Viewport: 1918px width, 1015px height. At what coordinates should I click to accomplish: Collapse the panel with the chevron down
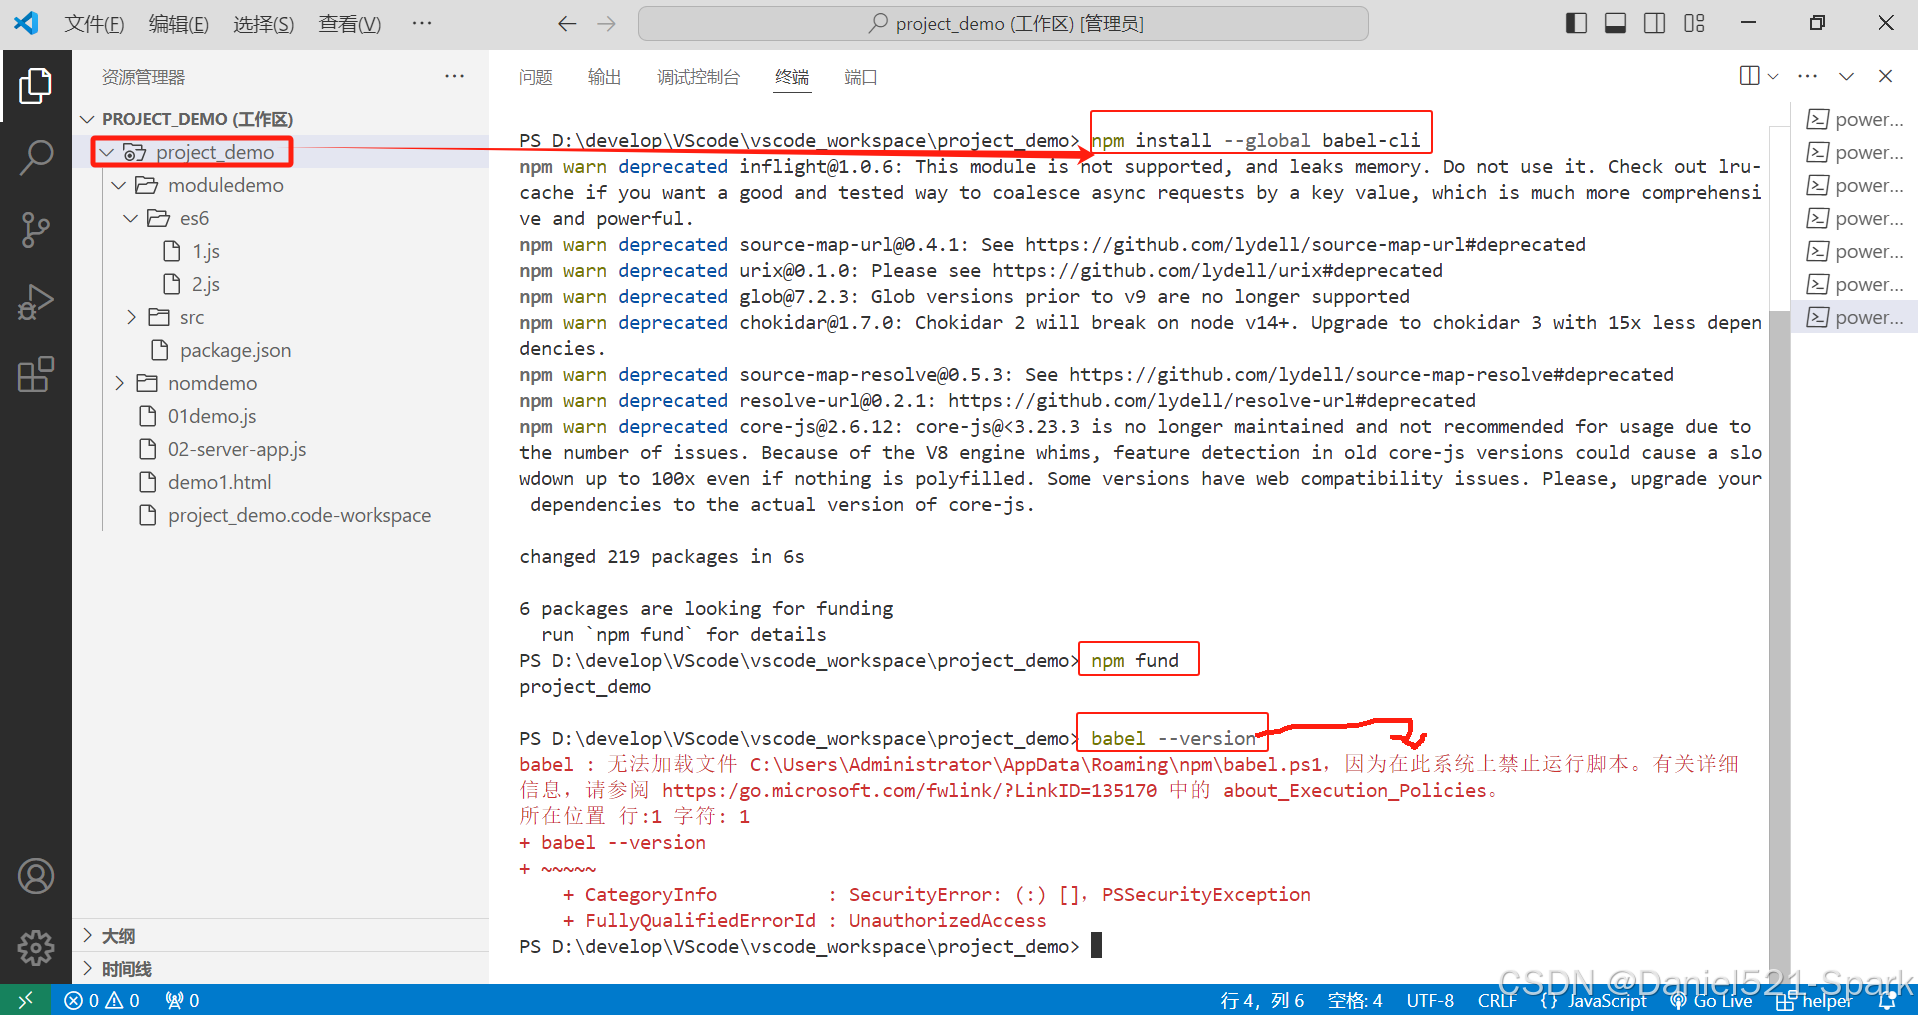(1847, 76)
